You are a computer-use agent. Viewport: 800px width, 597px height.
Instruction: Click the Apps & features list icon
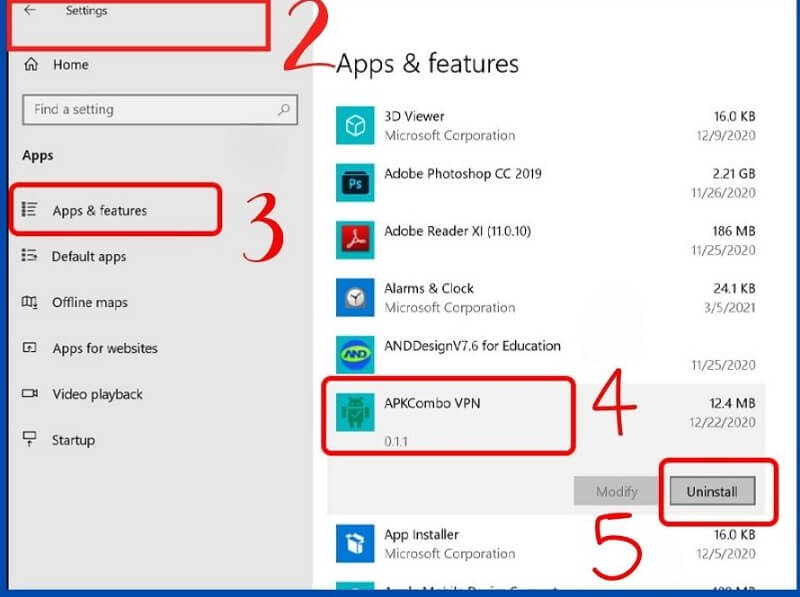tap(29, 209)
